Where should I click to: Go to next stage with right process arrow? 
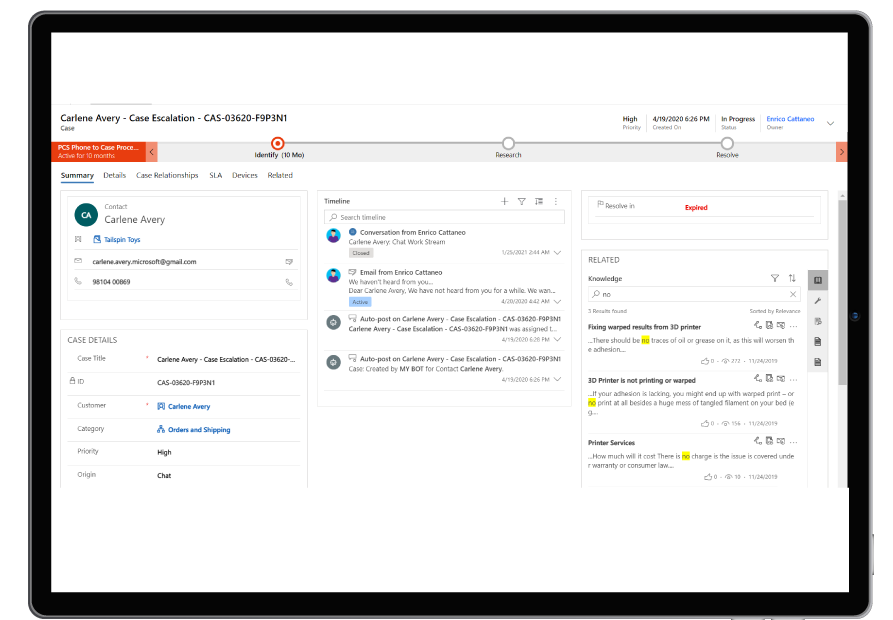[842, 152]
